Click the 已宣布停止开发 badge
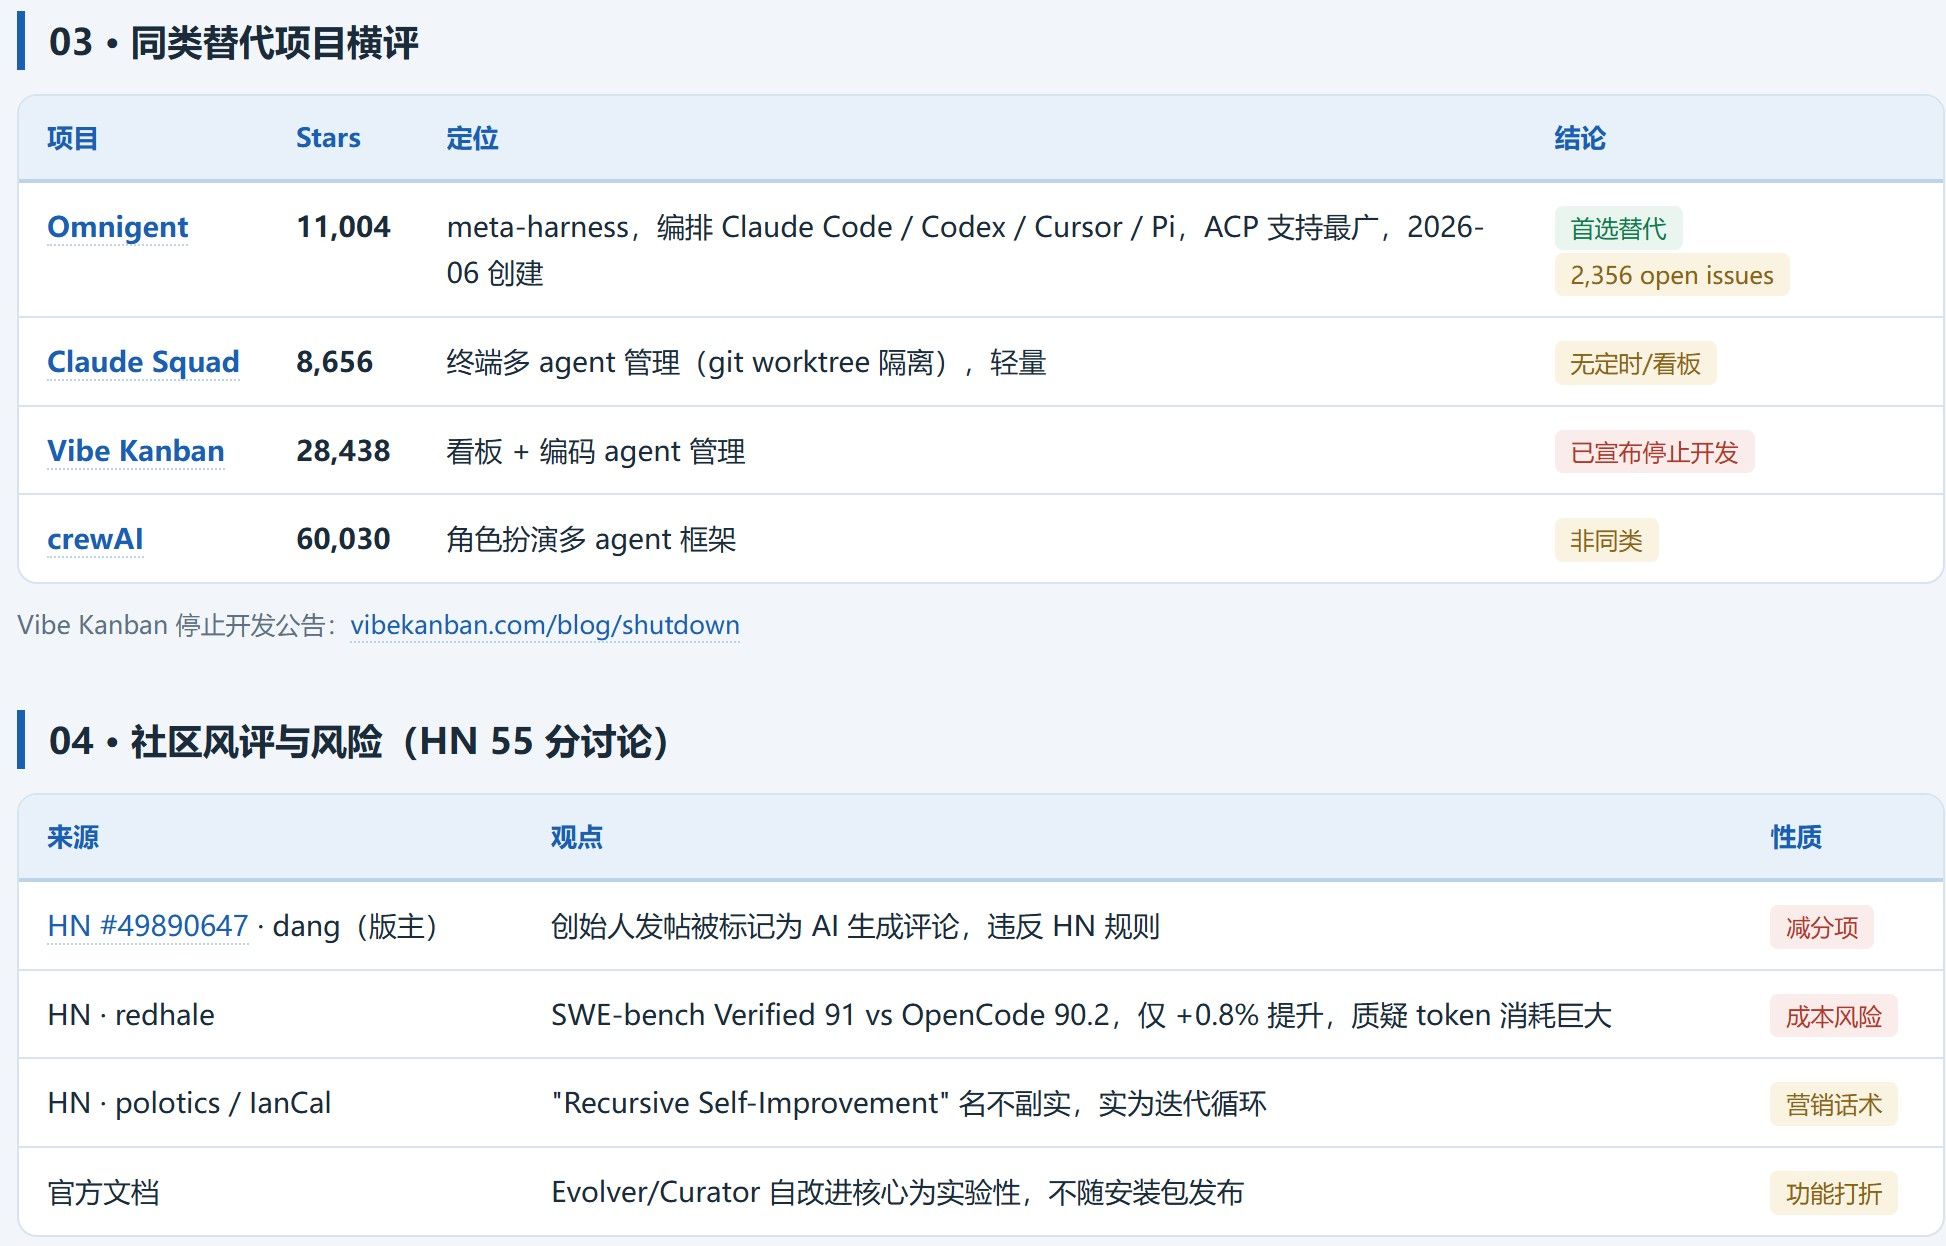This screenshot has width=1946, height=1246. (1654, 452)
